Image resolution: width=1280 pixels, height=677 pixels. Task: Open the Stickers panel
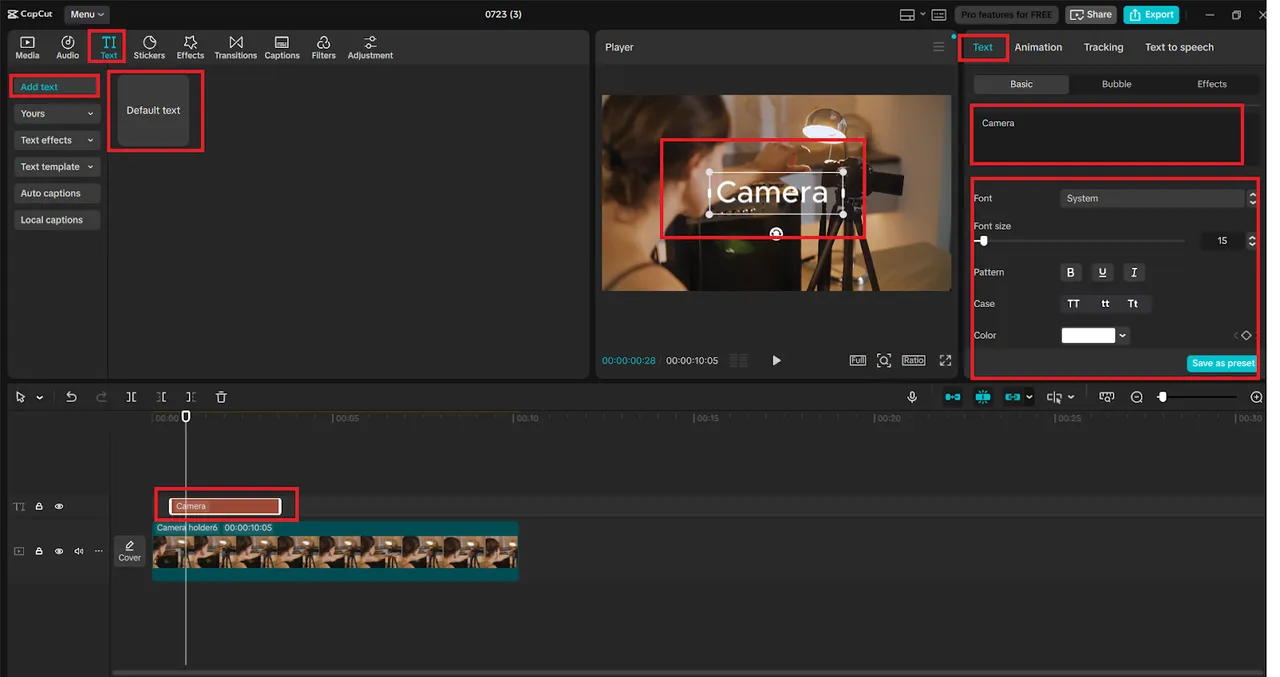coord(149,47)
